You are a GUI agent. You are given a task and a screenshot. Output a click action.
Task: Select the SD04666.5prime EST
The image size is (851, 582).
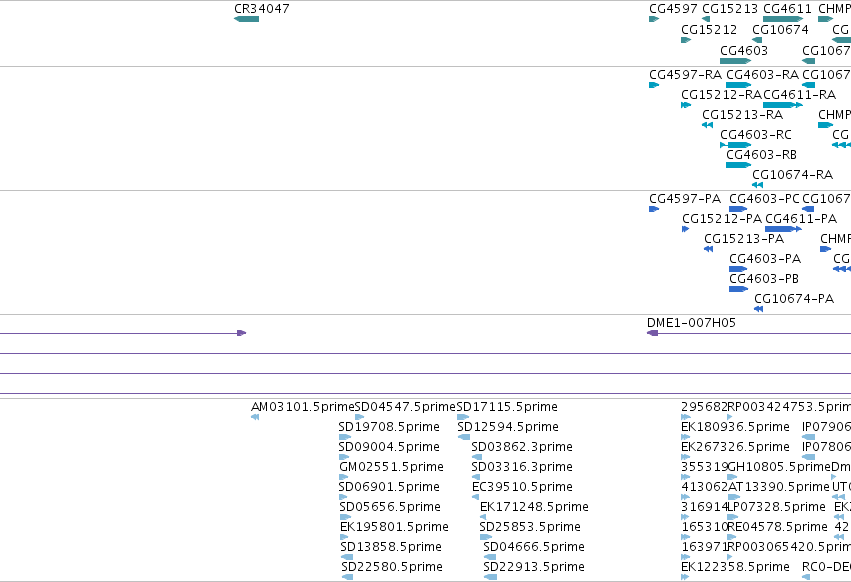coord(490,557)
